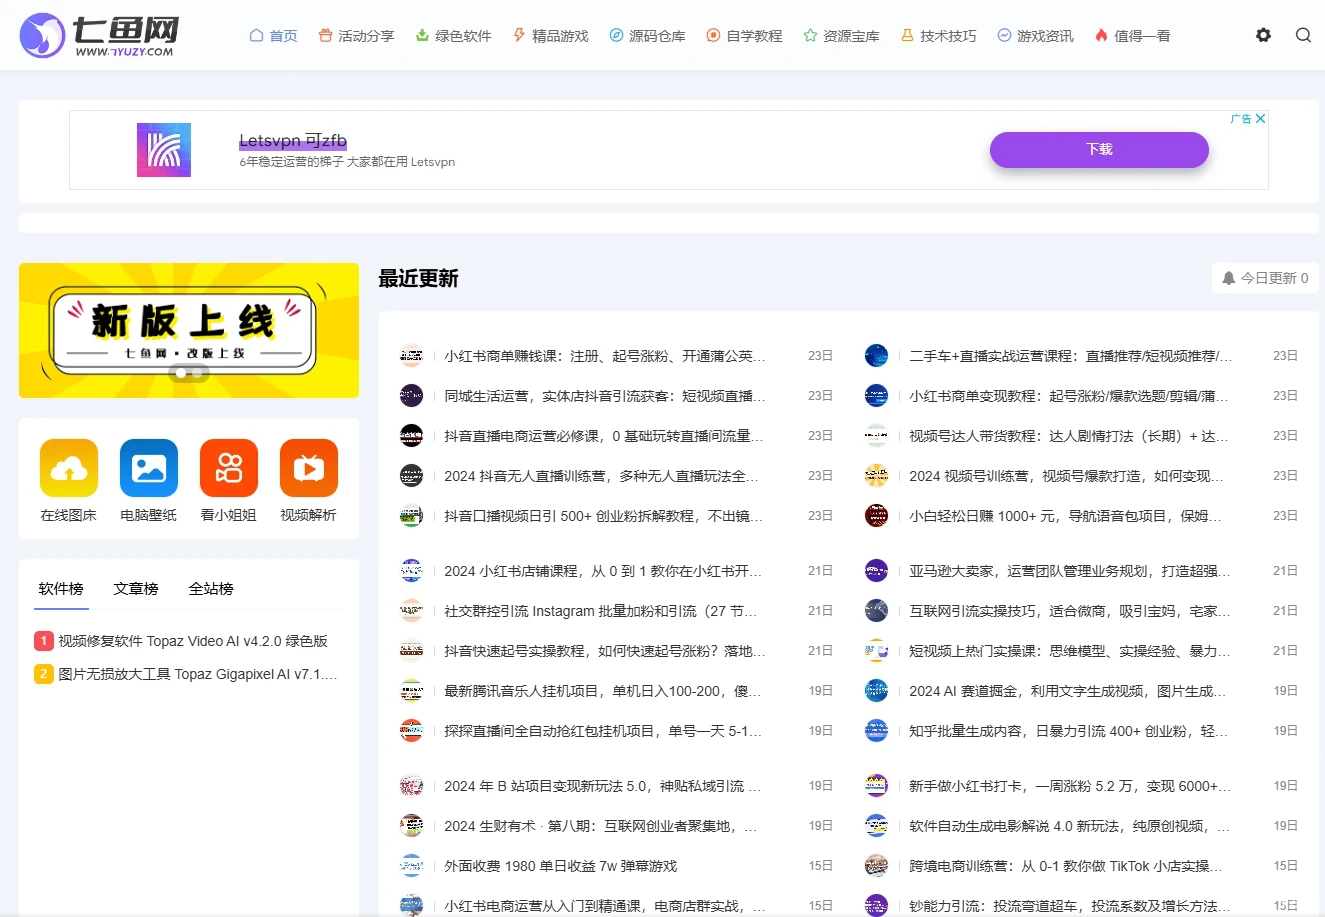
Task: Open the search icon at top right
Action: click(x=1303, y=34)
